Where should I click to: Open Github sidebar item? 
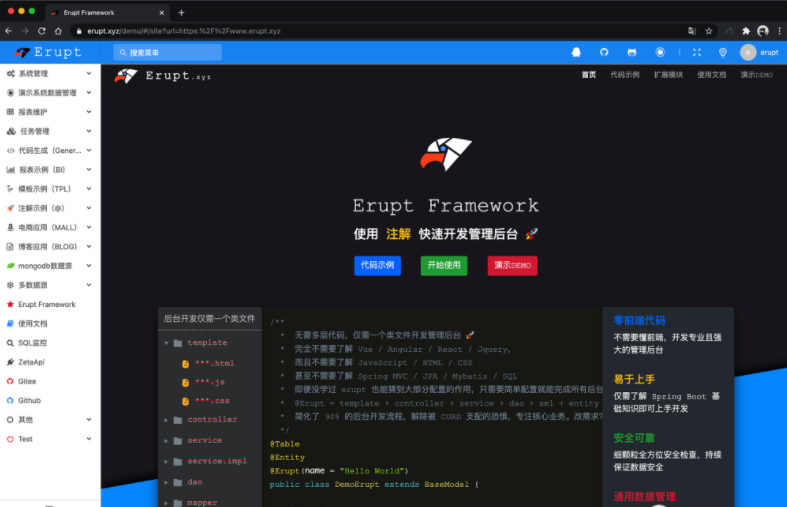click(x=49, y=401)
